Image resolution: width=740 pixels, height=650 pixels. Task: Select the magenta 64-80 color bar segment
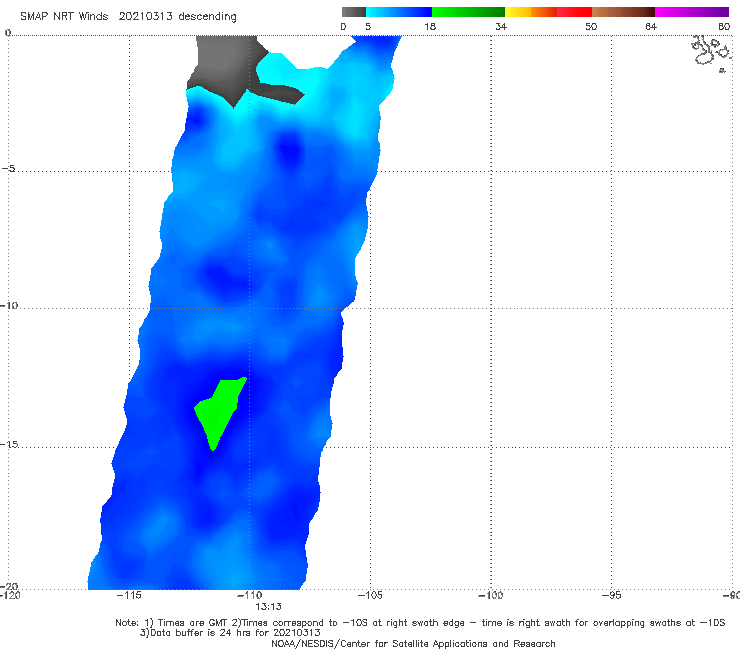click(692, 12)
